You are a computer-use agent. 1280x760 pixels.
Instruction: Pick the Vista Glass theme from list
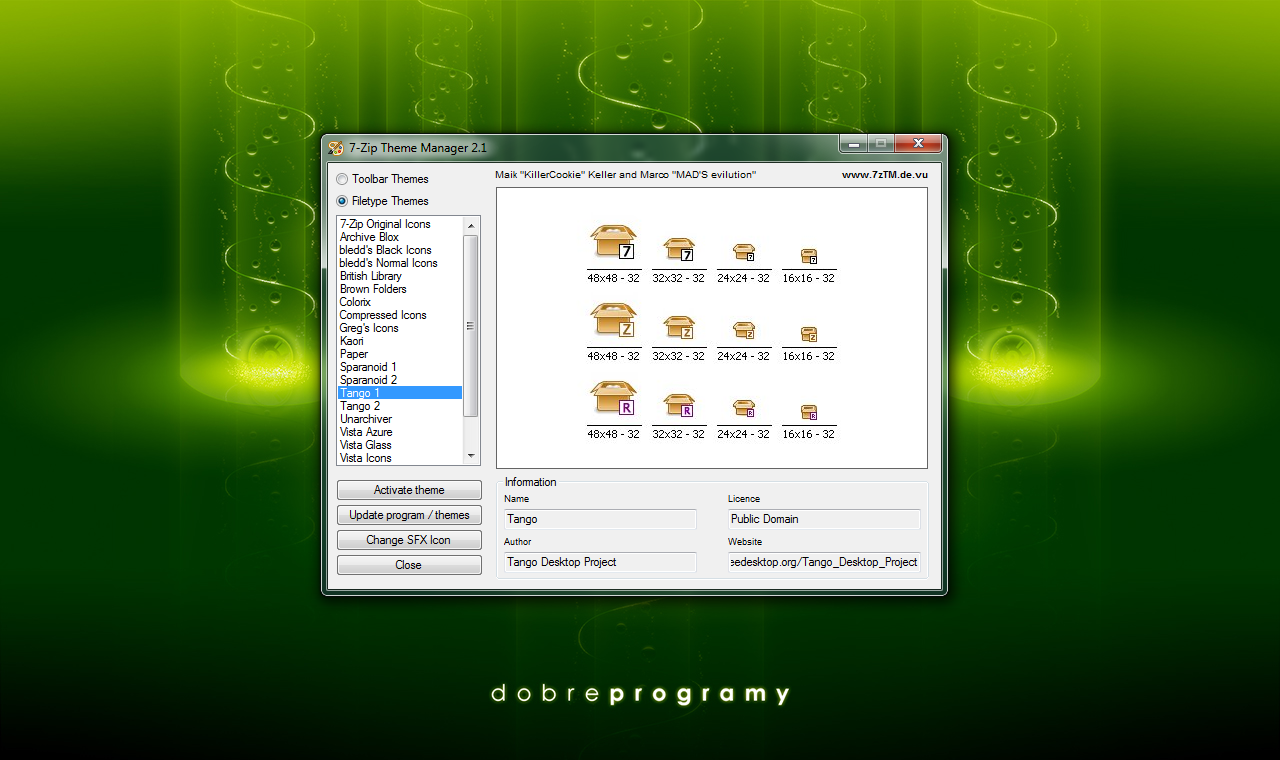point(365,445)
